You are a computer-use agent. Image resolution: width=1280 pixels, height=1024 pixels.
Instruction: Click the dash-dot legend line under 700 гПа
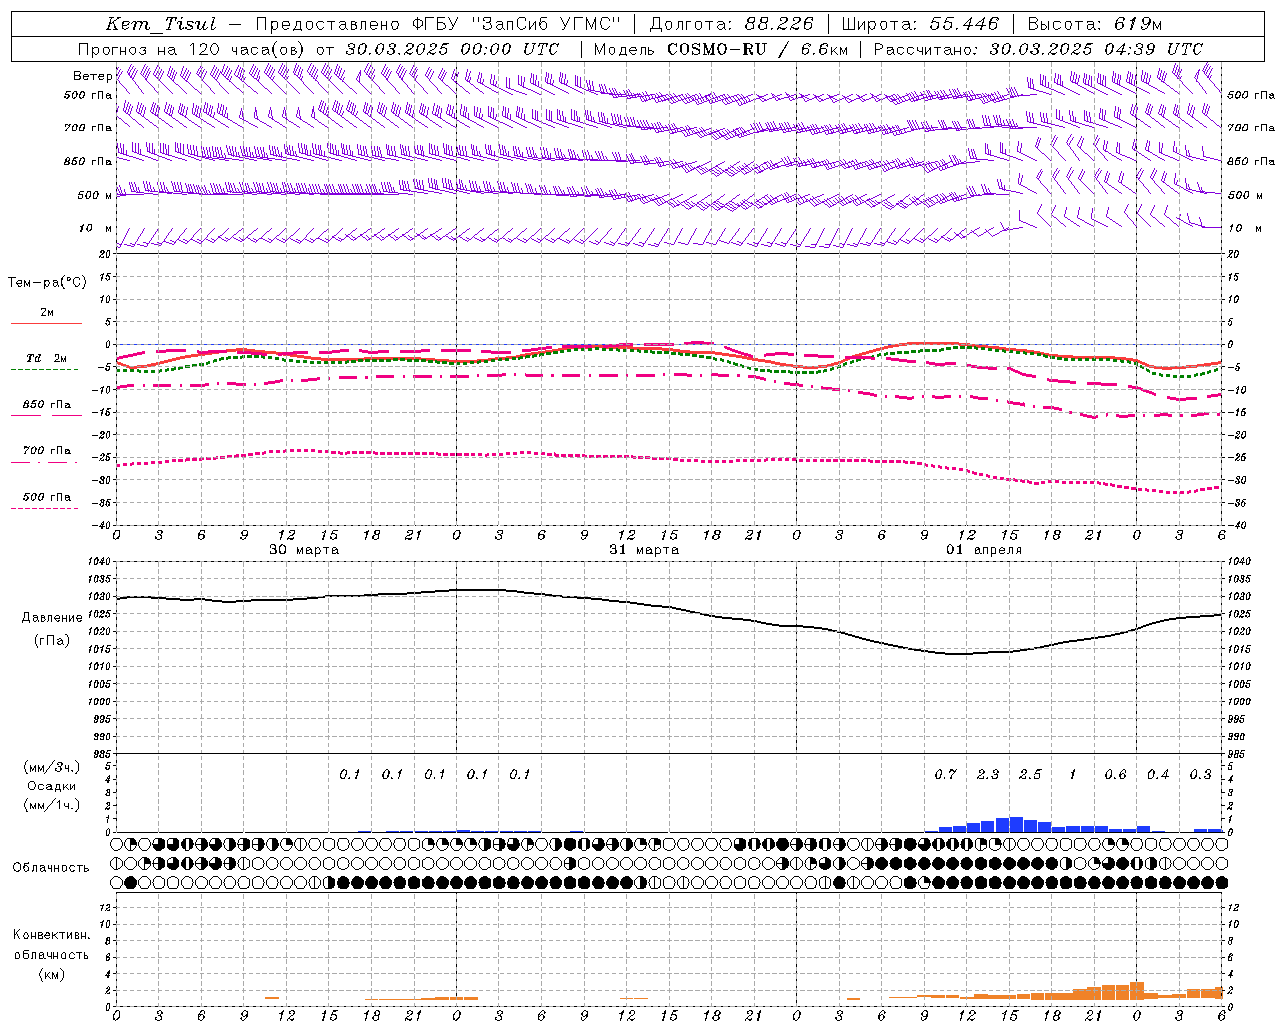[x=44, y=461]
